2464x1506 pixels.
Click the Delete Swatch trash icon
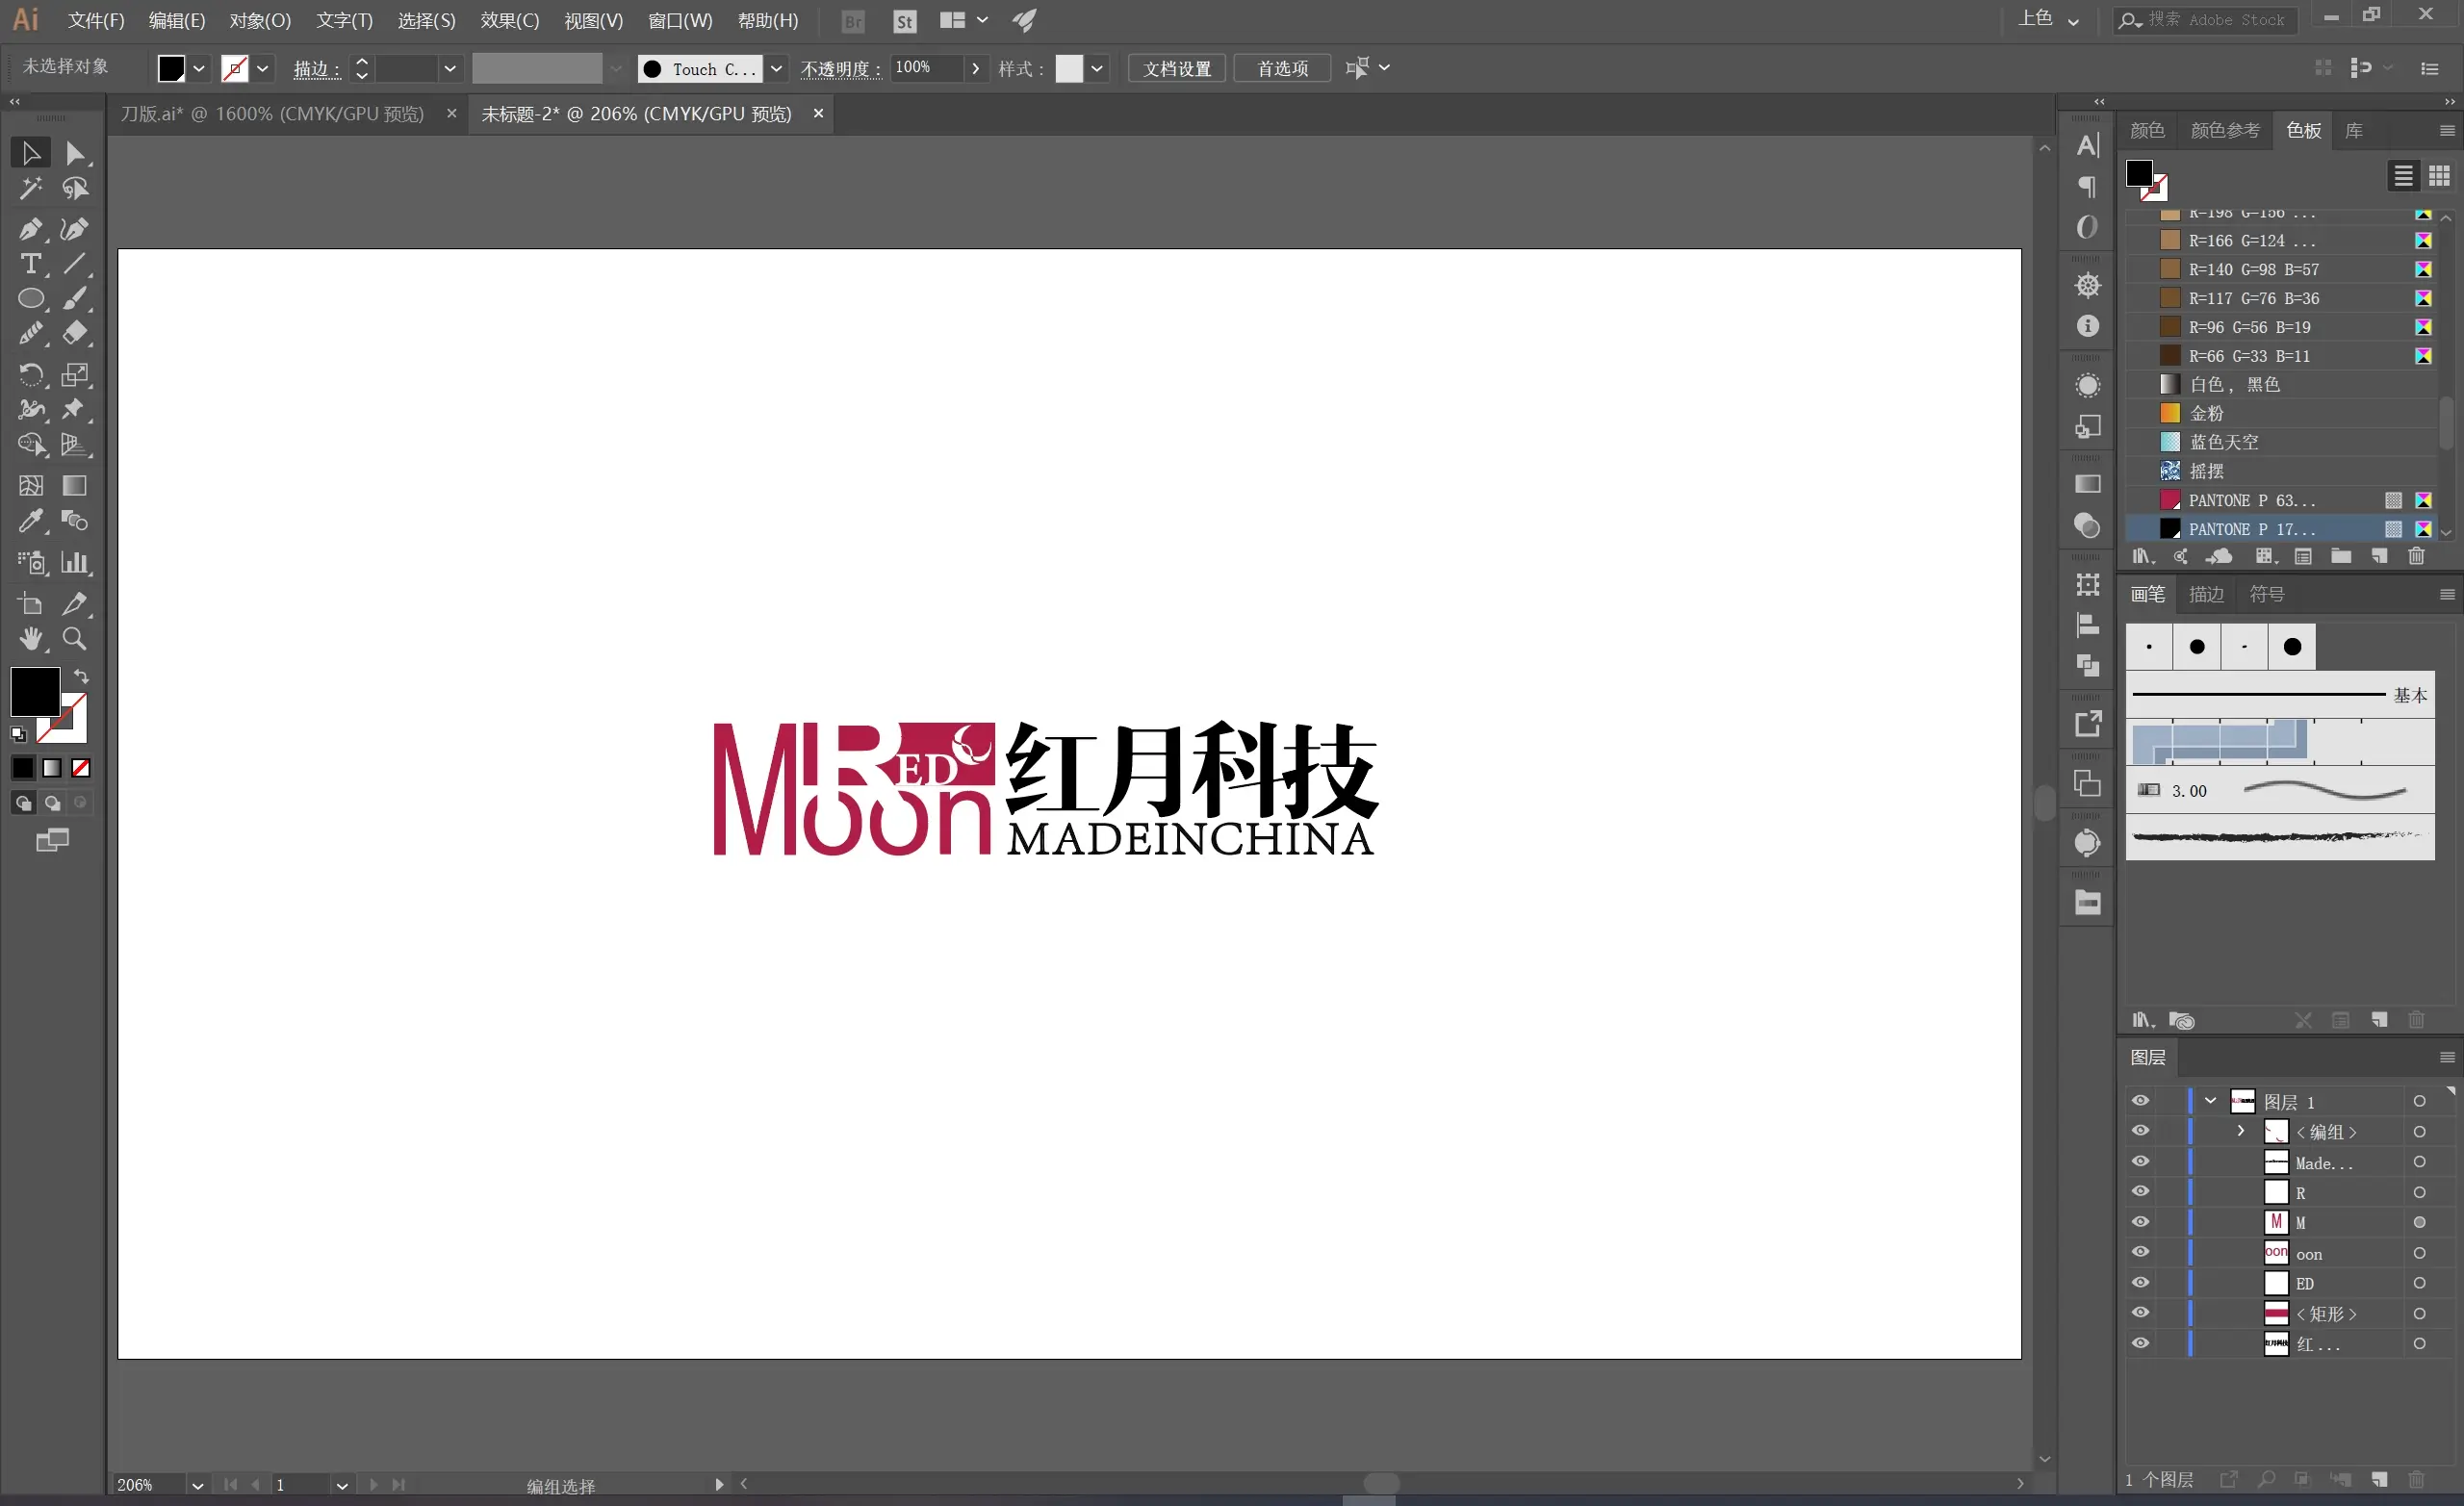[x=2416, y=556]
